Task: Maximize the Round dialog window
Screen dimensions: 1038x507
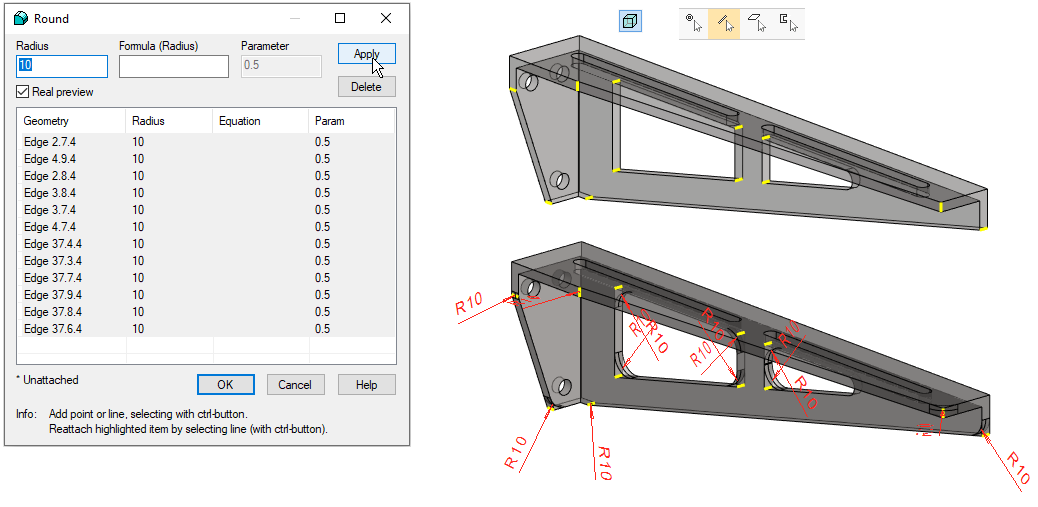Action: point(340,18)
